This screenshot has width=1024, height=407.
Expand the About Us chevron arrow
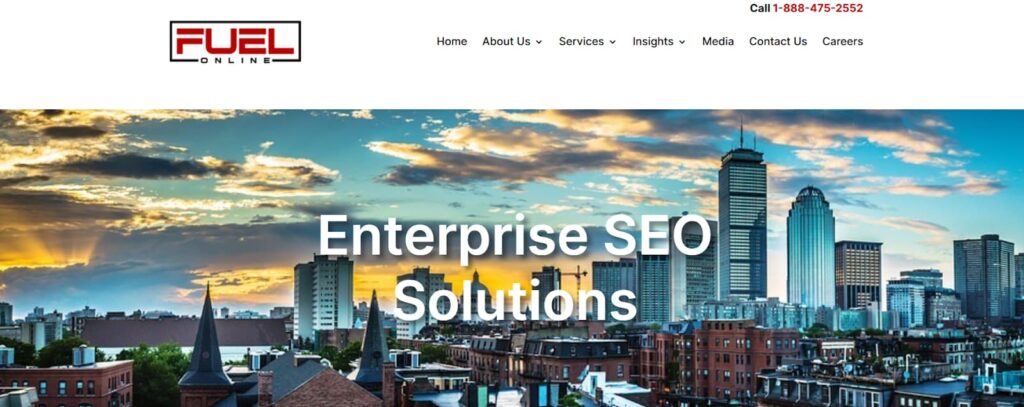pos(539,42)
